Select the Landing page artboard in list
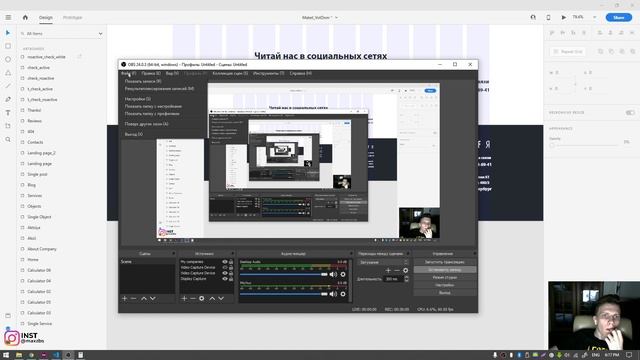Screen dimensions: 640x360 (x=40, y=164)
